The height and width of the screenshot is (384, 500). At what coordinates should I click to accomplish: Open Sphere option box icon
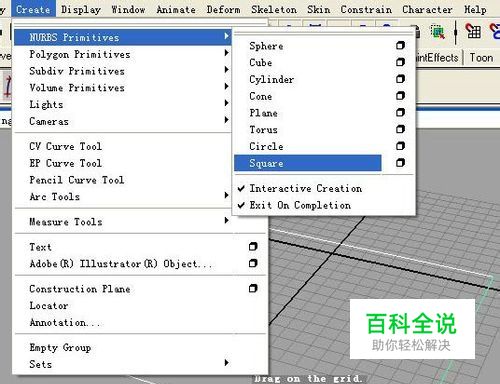[400, 45]
